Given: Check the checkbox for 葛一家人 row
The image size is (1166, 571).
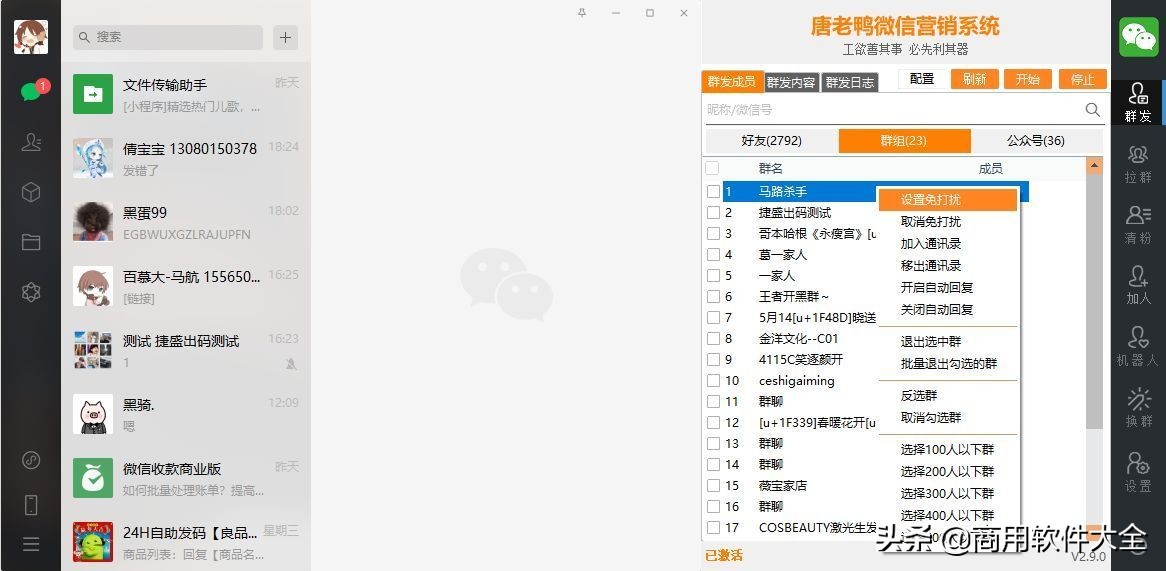Looking at the screenshot, I should pos(713,254).
